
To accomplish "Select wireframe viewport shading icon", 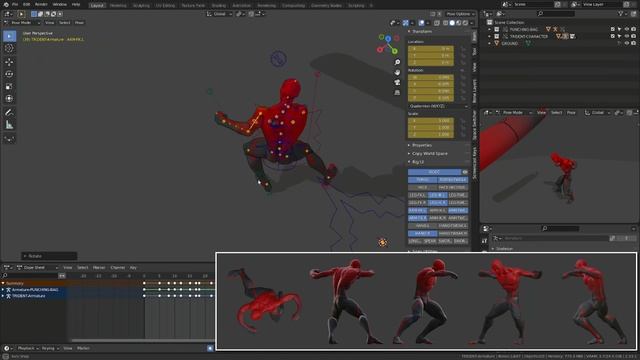I will point(445,23).
